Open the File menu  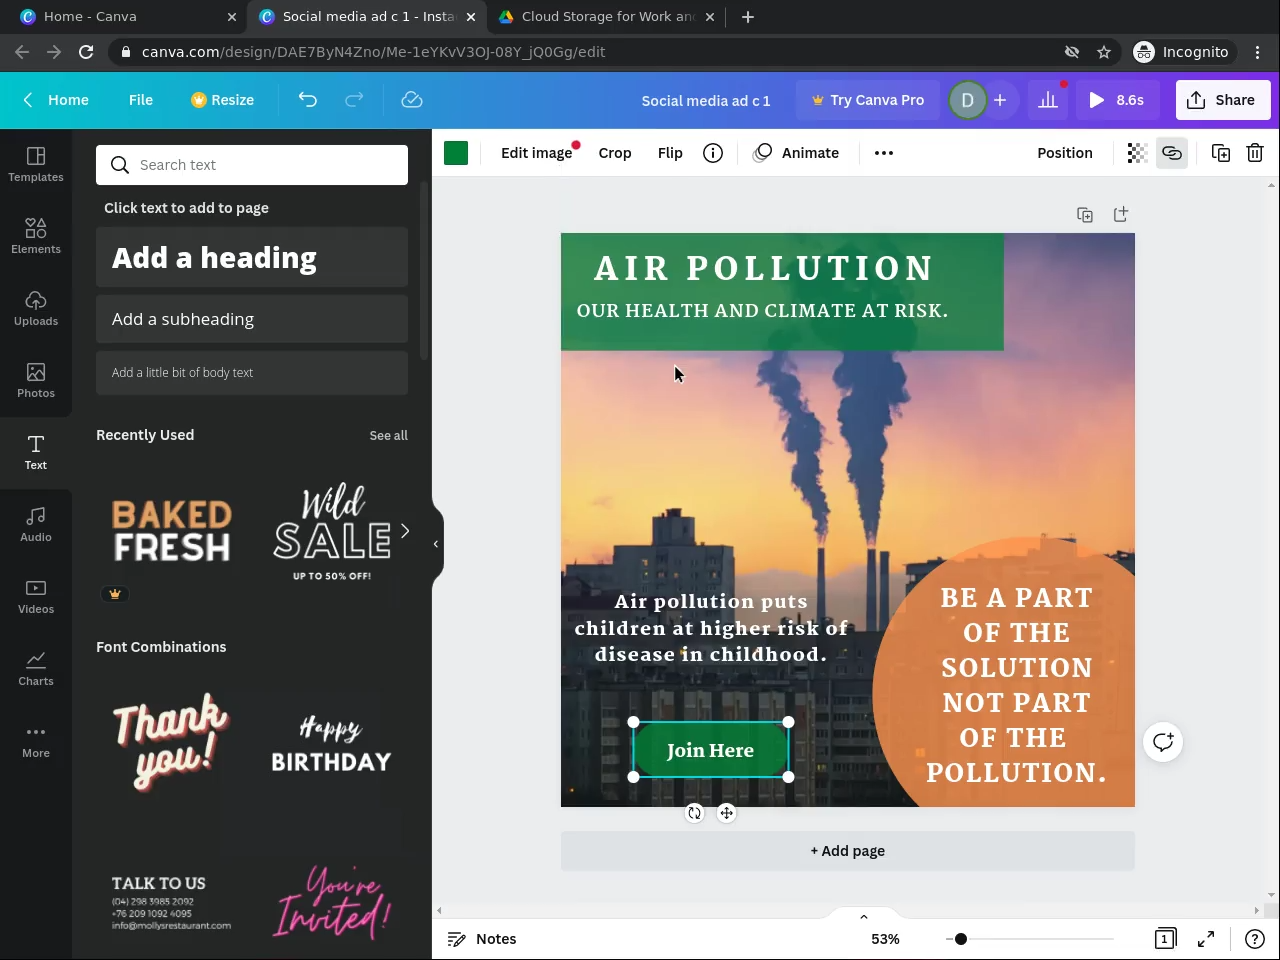pos(141,100)
